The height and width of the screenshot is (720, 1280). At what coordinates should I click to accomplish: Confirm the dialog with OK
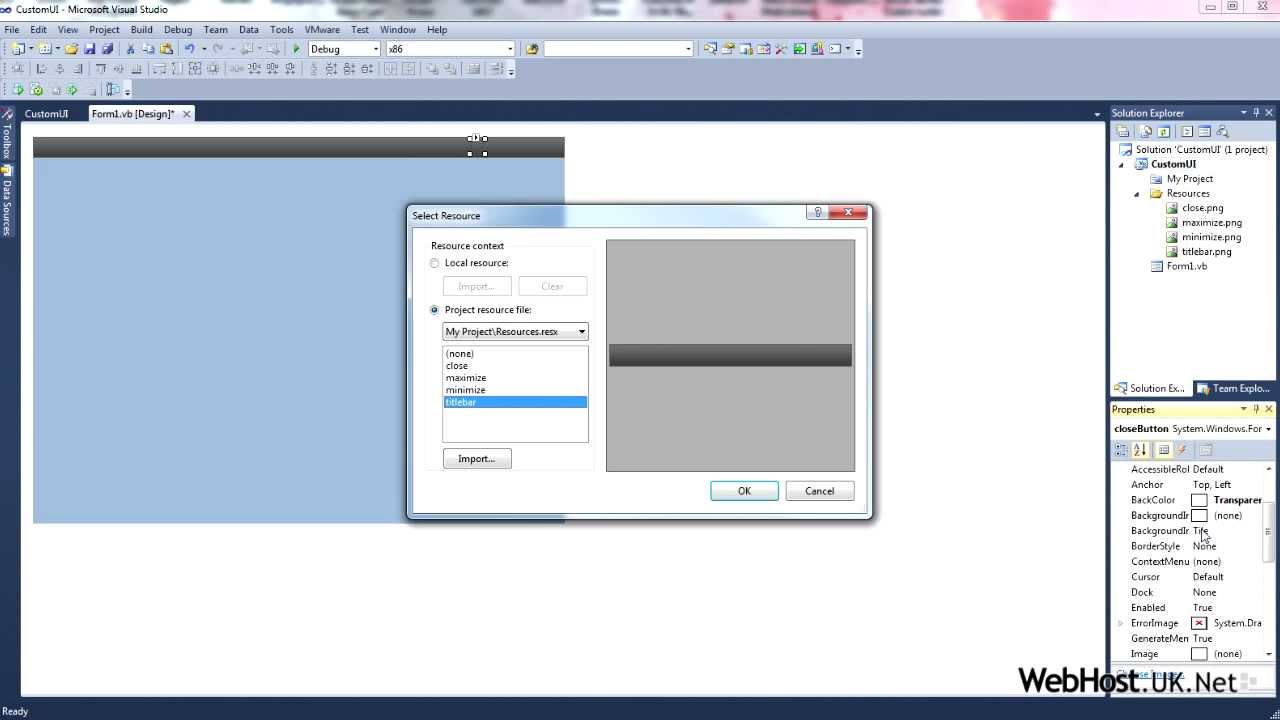tap(744, 491)
